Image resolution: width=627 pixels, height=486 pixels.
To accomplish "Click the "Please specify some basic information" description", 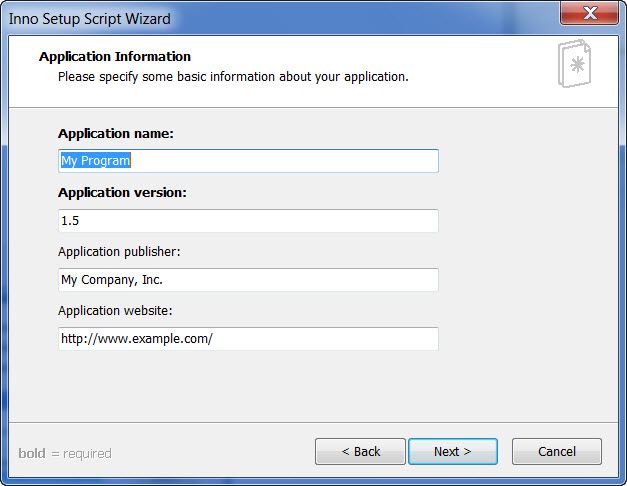I will click(233, 76).
